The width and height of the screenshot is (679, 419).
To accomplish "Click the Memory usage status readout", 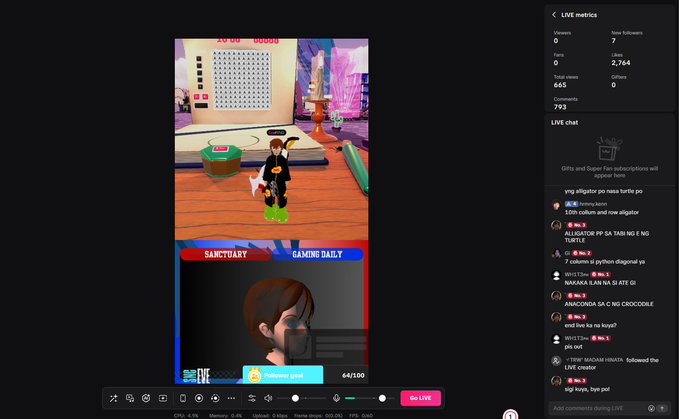I will (225, 416).
